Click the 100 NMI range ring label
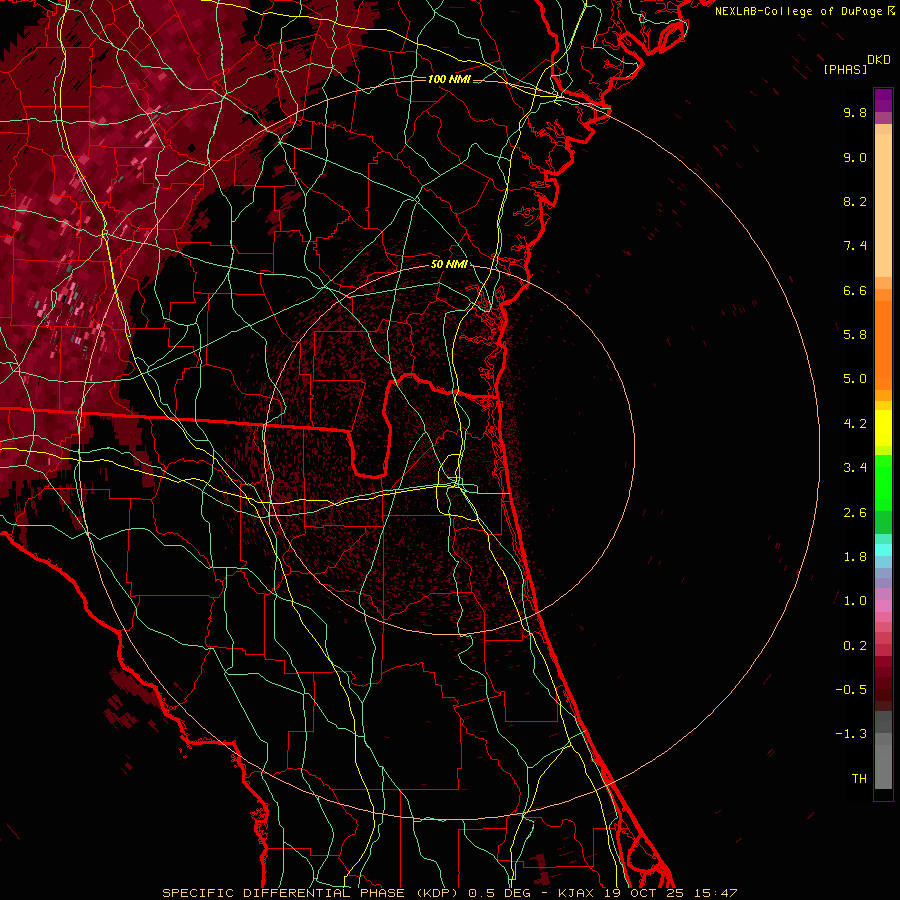The height and width of the screenshot is (900, 900). [x=449, y=79]
